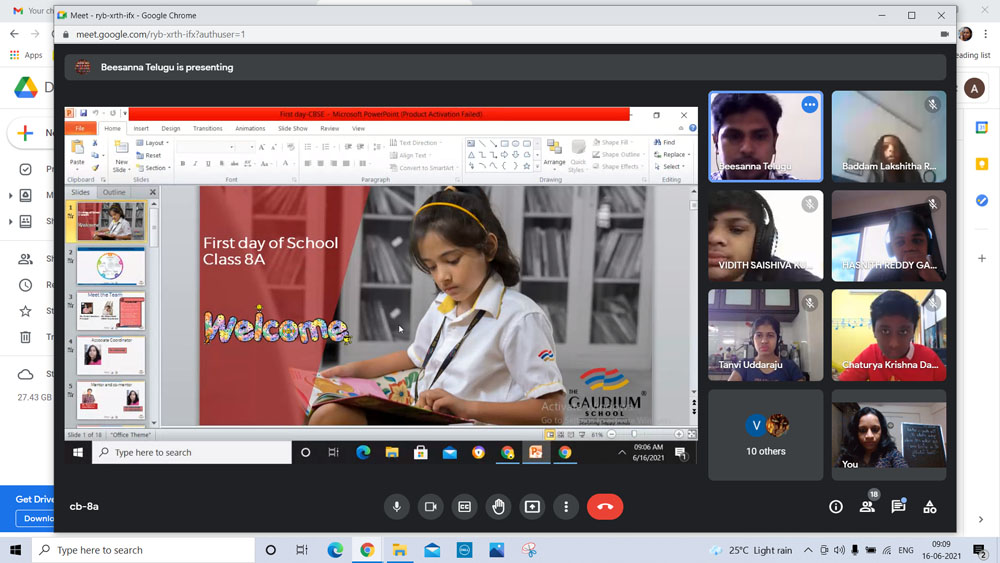Click Arrange button in Drawing group
Screen dimensions: 1000x563
(554, 155)
